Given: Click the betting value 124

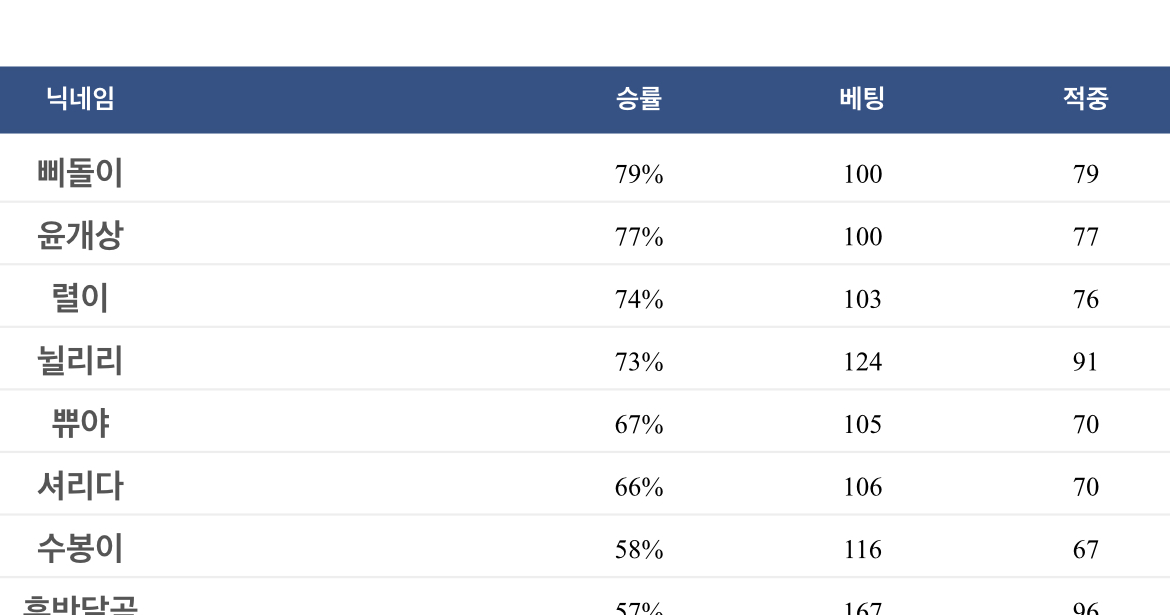Looking at the screenshot, I should coord(863,362).
